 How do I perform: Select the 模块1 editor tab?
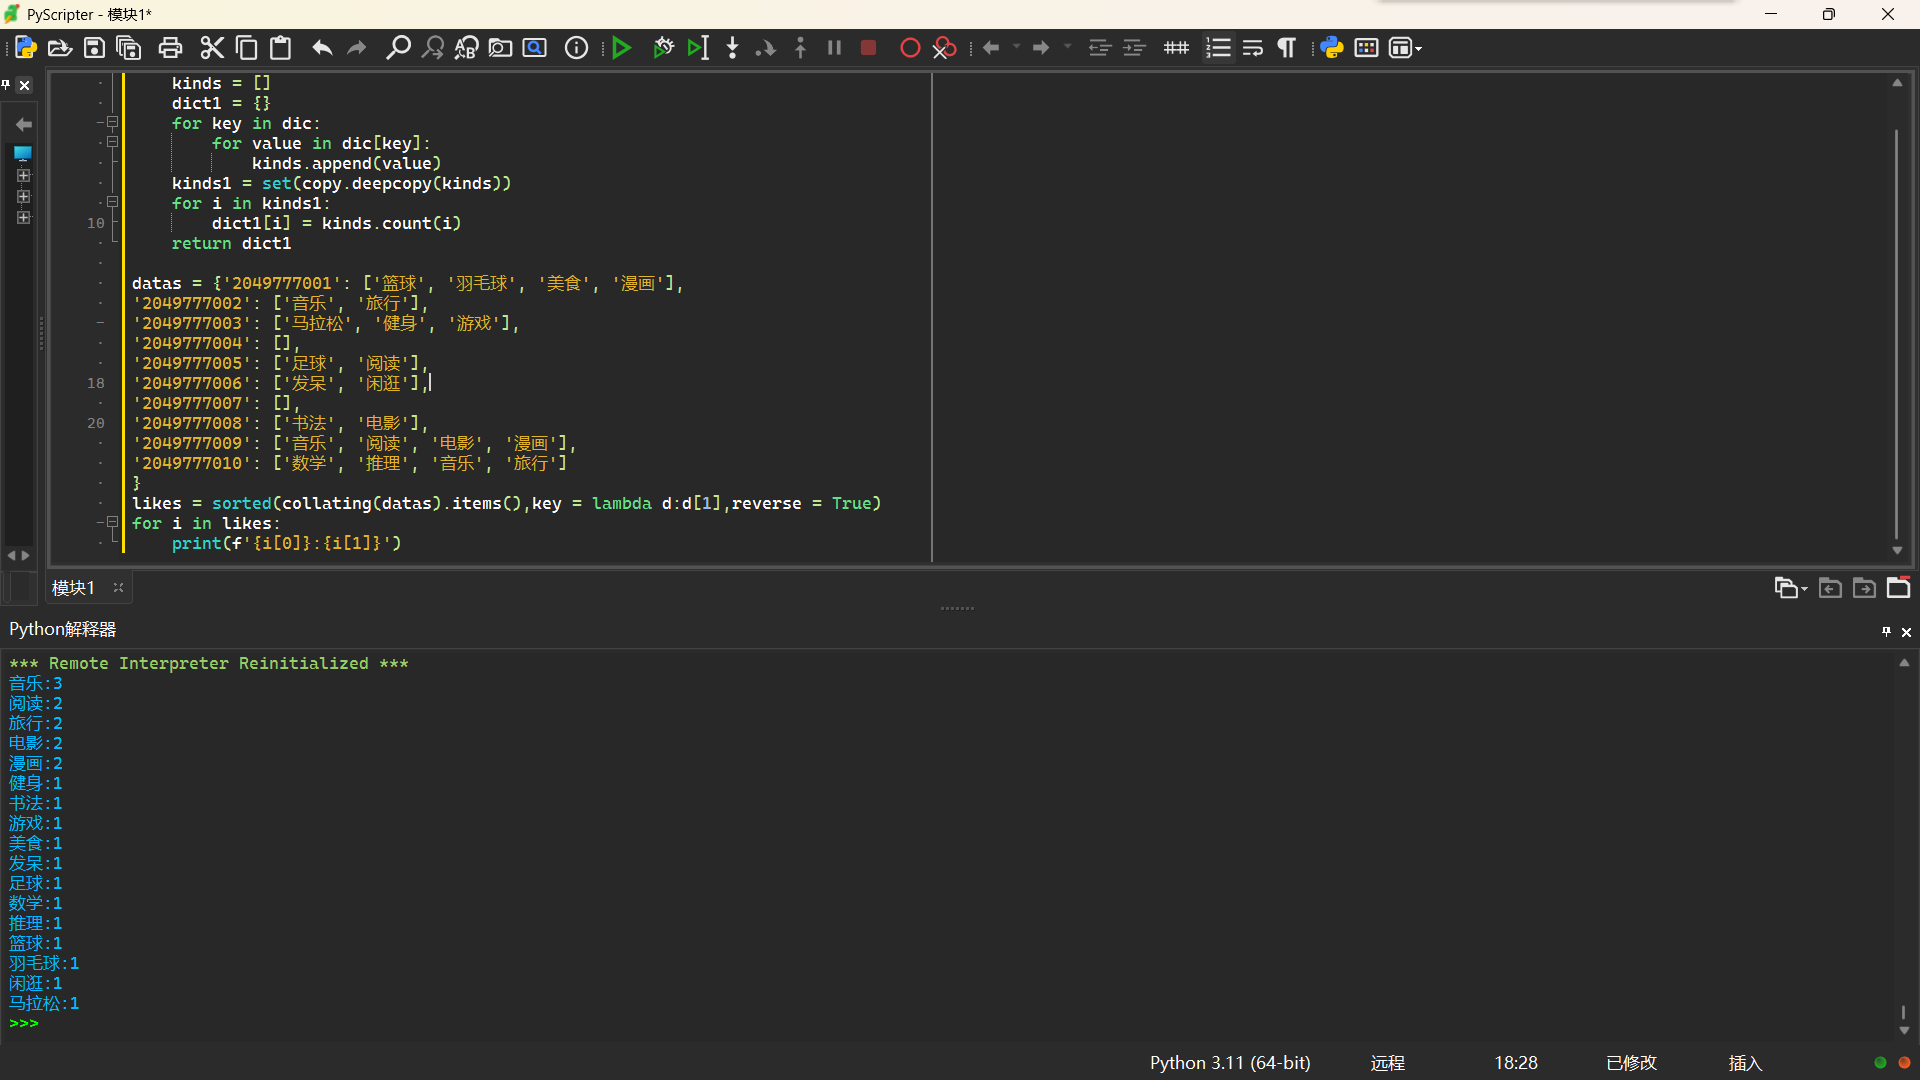73,588
